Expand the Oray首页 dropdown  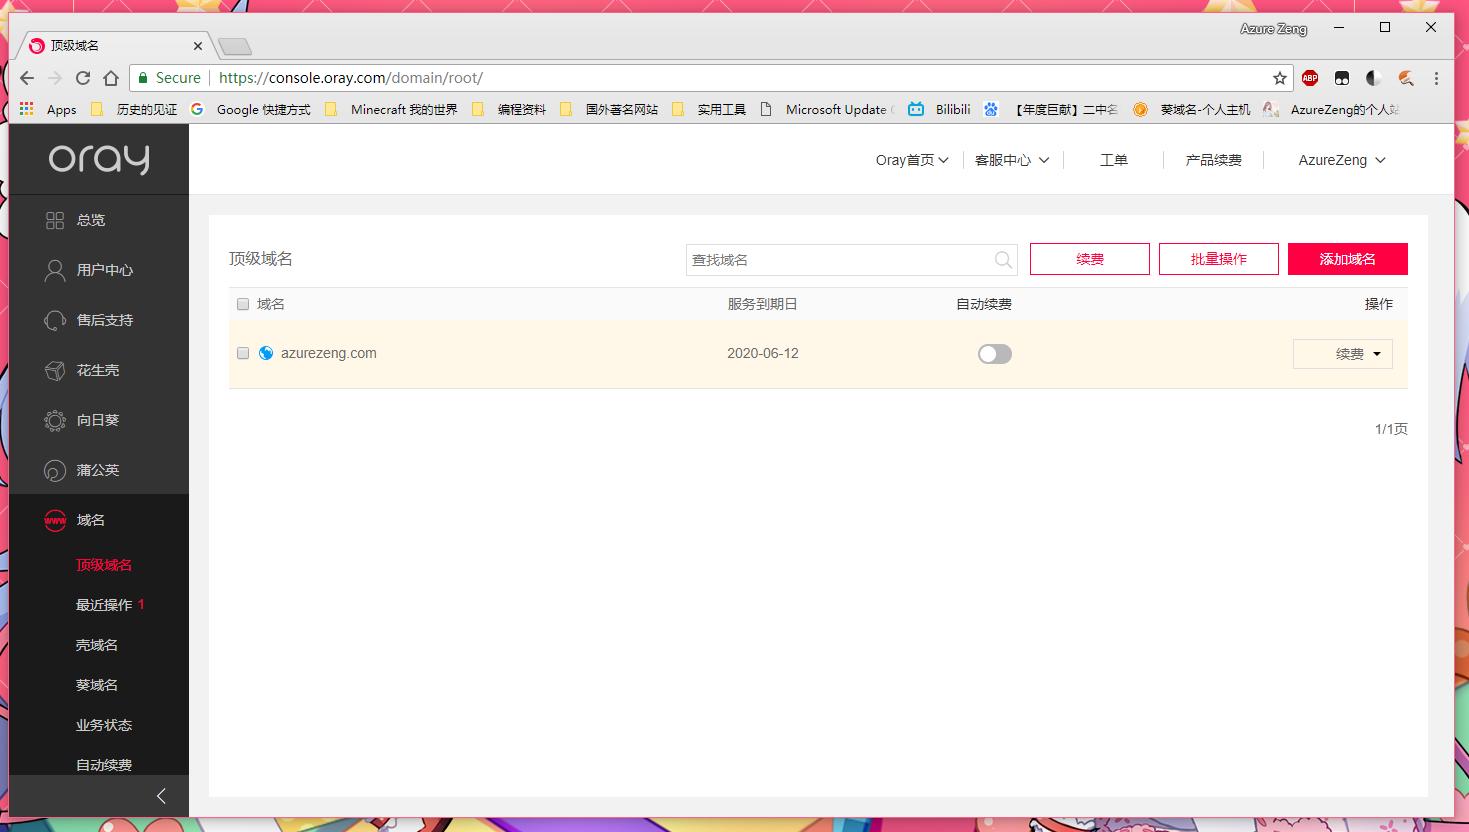pyautogui.click(x=912, y=160)
